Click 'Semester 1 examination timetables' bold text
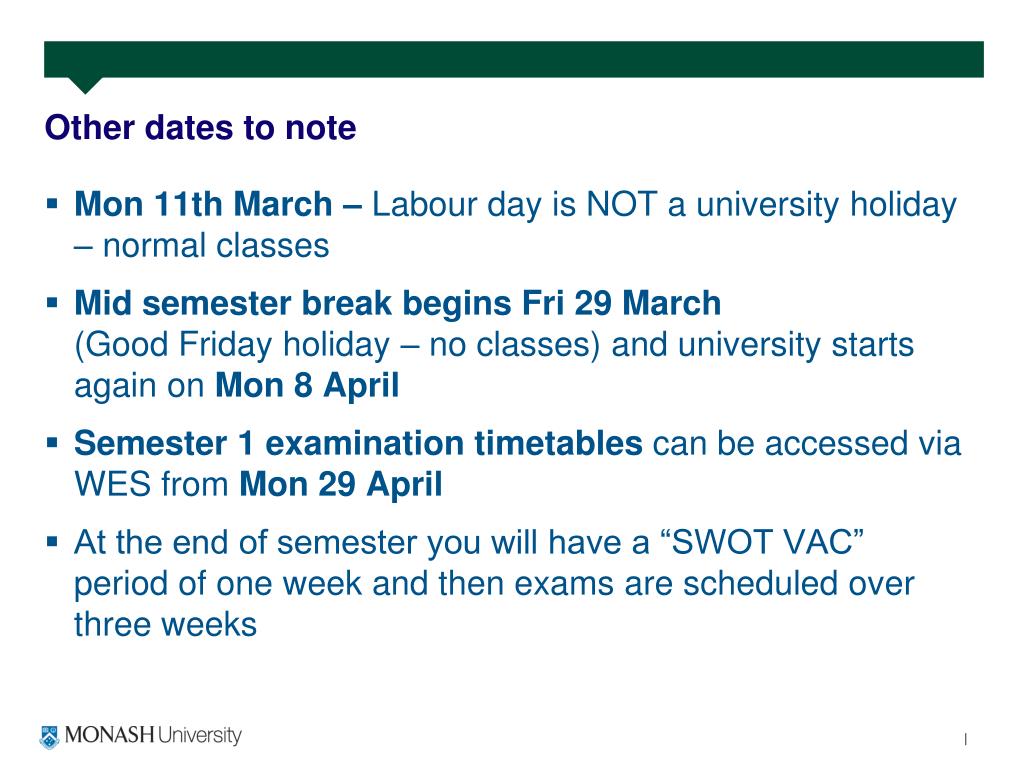 (358, 443)
